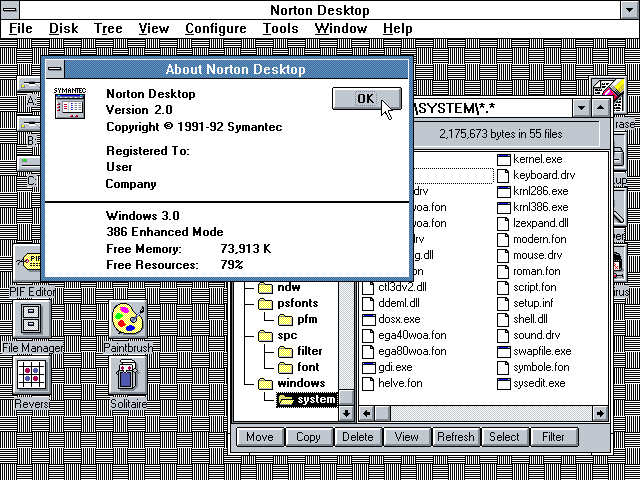Click the Move button in drive window
The width and height of the screenshot is (640, 480).
point(260,437)
